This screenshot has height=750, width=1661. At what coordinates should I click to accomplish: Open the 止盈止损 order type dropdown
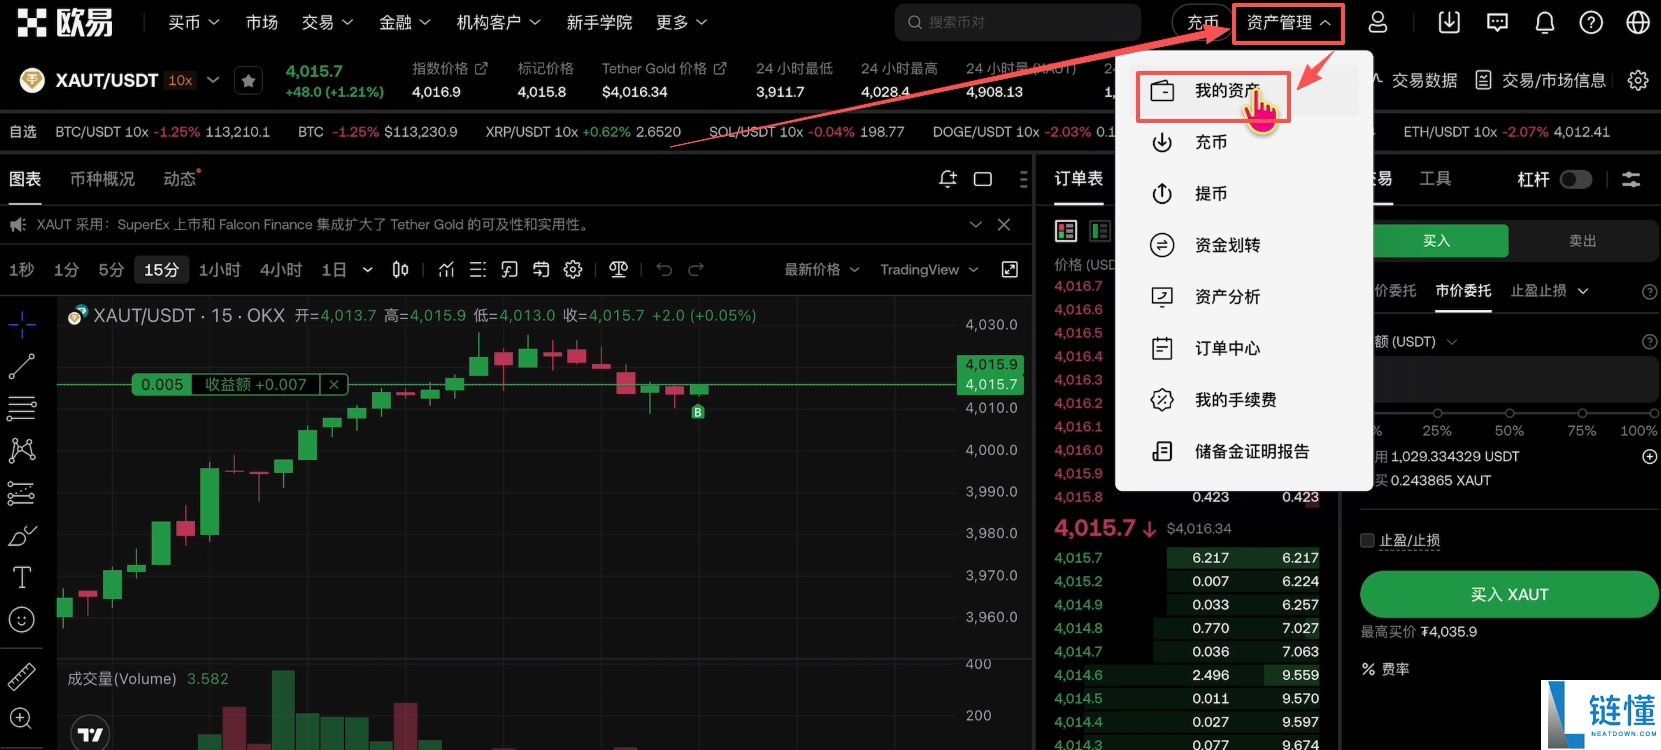(x=1549, y=291)
